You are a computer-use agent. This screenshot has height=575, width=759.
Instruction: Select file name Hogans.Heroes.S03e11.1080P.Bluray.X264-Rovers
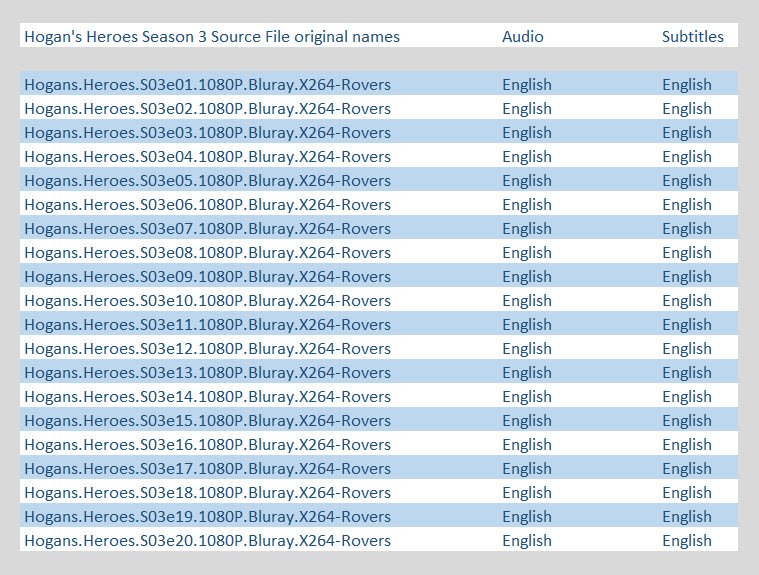click(x=208, y=325)
